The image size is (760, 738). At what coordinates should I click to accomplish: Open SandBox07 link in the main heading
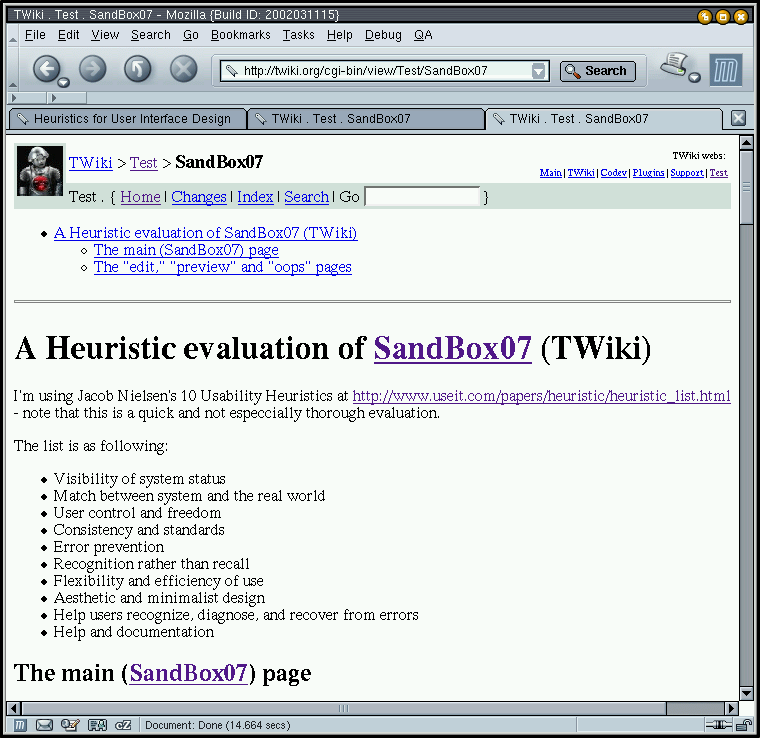click(x=453, y=348)
